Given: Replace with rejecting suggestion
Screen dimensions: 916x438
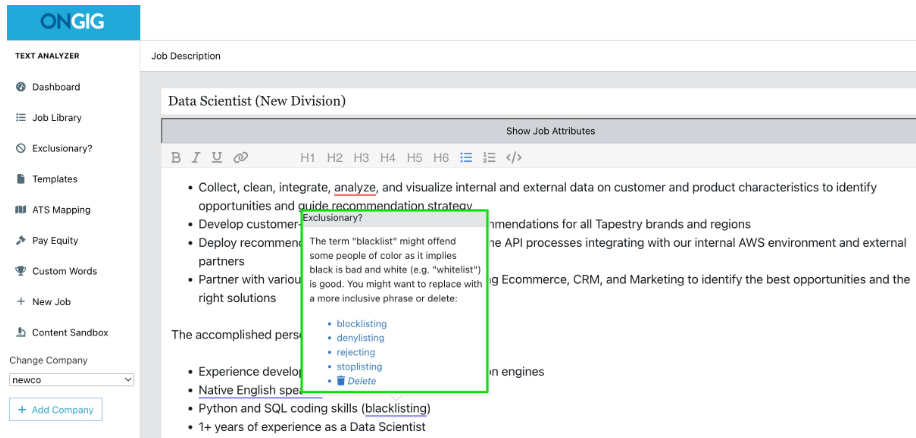Looking at the screenshot, I should point(356,352).
